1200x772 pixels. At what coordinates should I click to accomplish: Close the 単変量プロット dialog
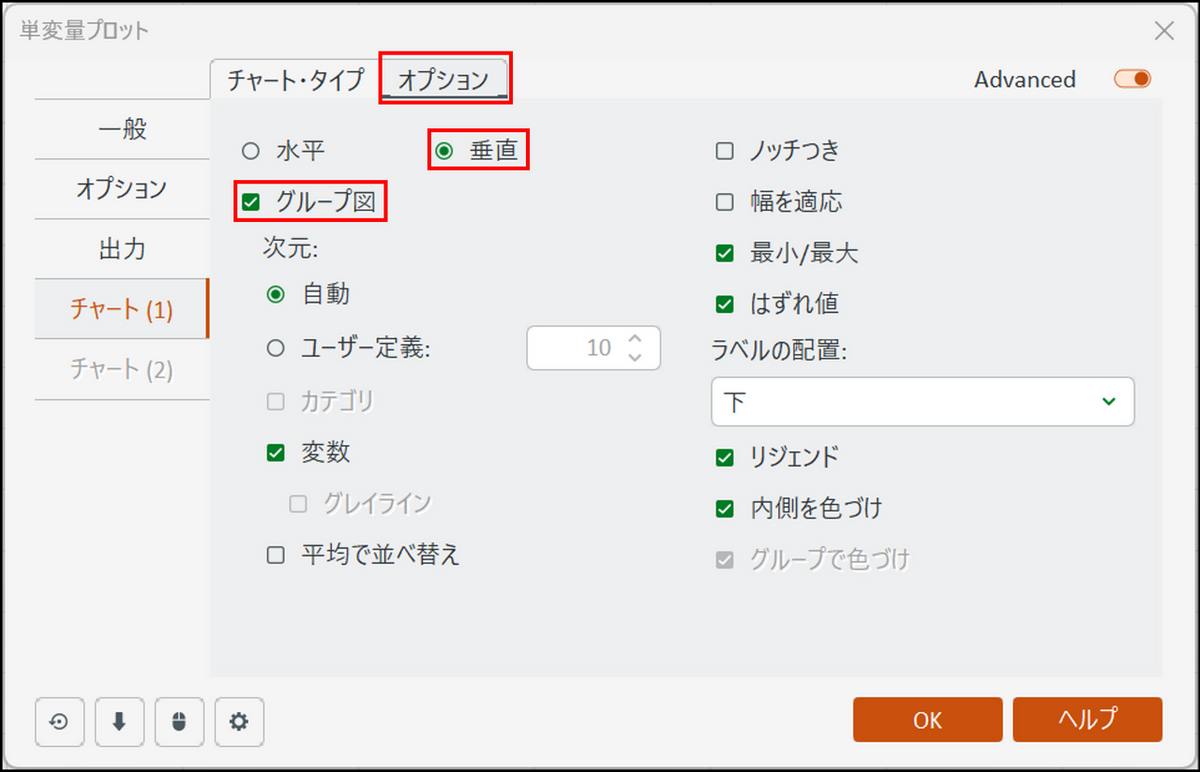pyautogui.click(x=1164, y=30)
